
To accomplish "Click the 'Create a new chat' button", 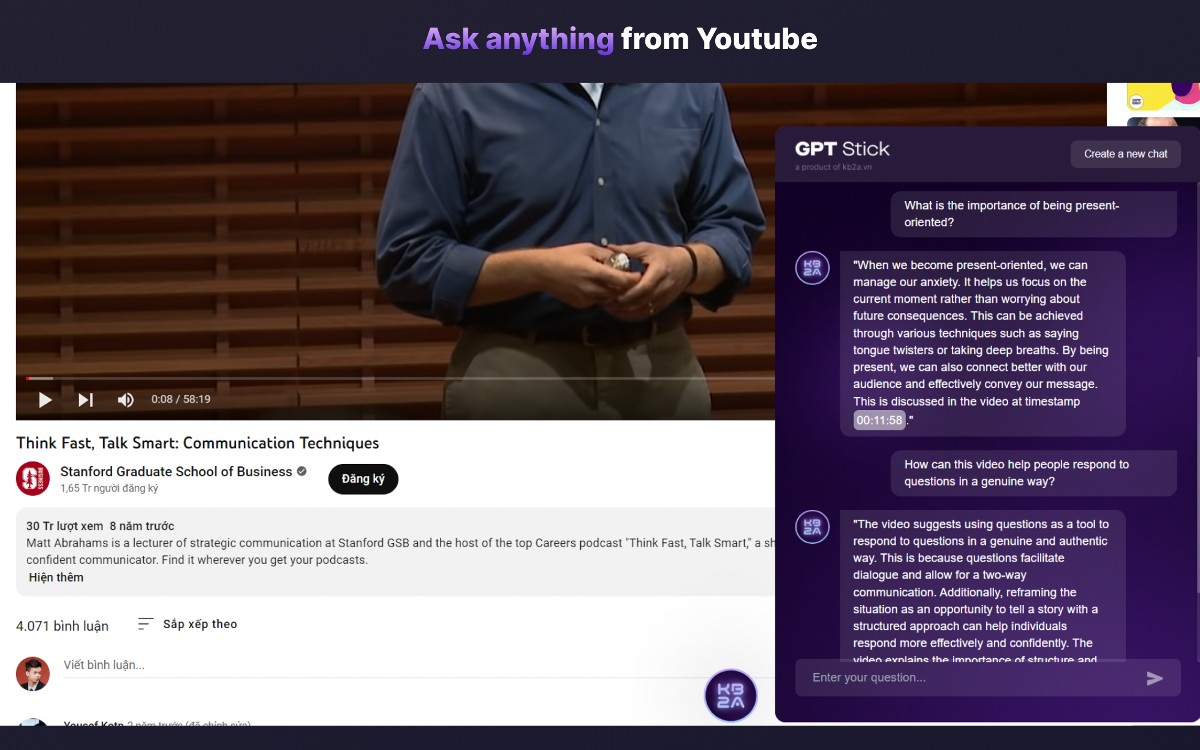I will [x=1125, y=154].
